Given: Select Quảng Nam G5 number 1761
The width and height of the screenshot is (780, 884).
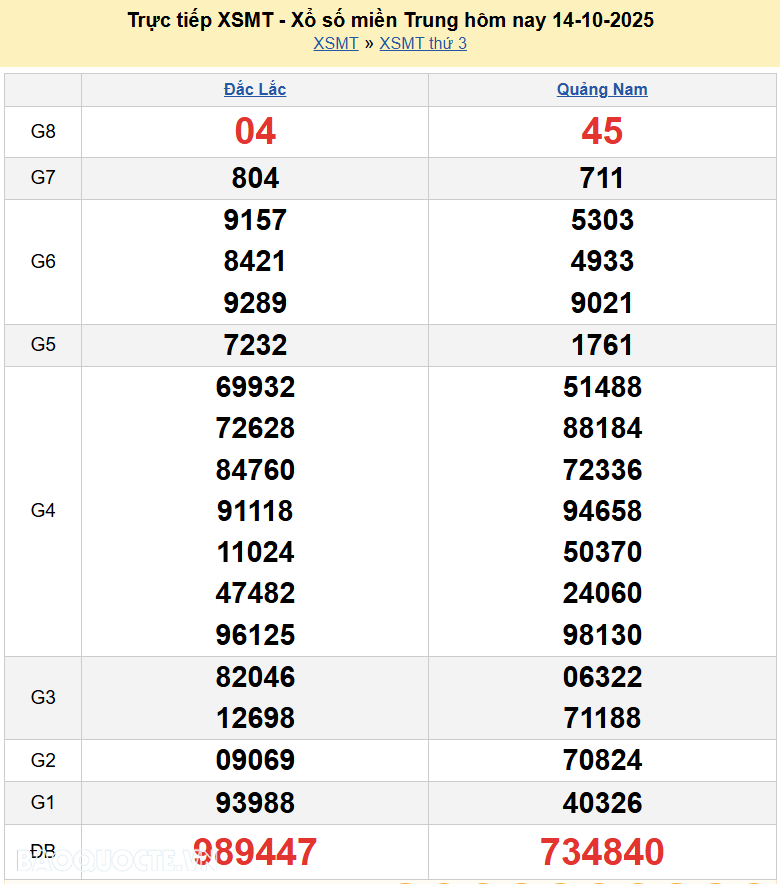Looking at the screenshot, I should [x=602, y=345].
